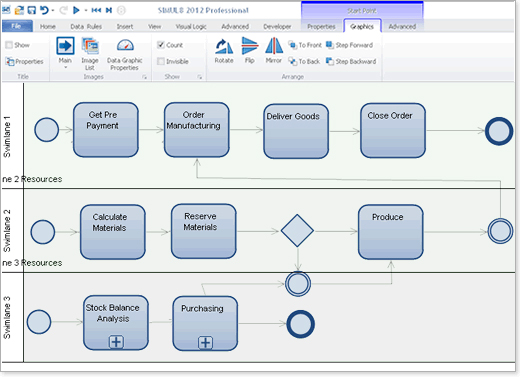The width and height of the screenshot is (520, 378).
Task: Click the Swimlane 2 label
Action: [7, 231]
